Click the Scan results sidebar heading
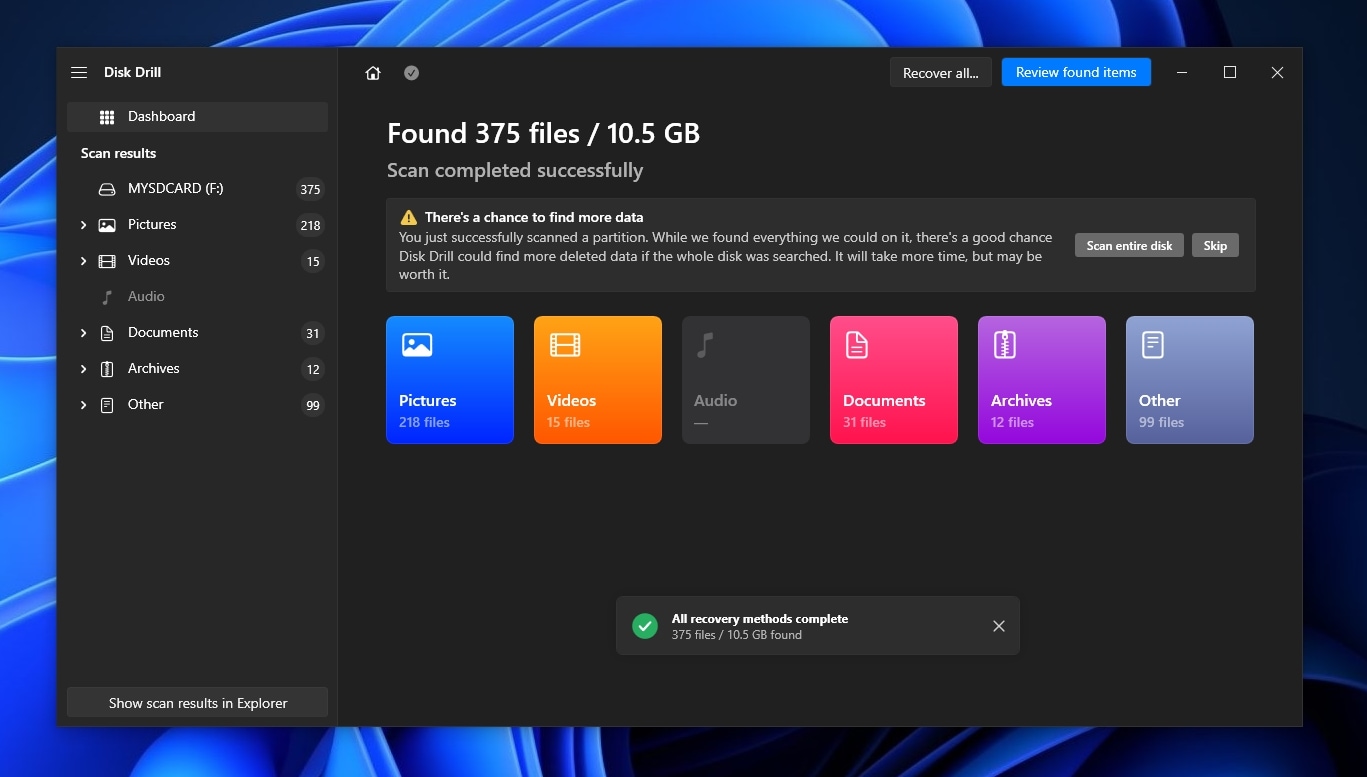 coord(118,153)
